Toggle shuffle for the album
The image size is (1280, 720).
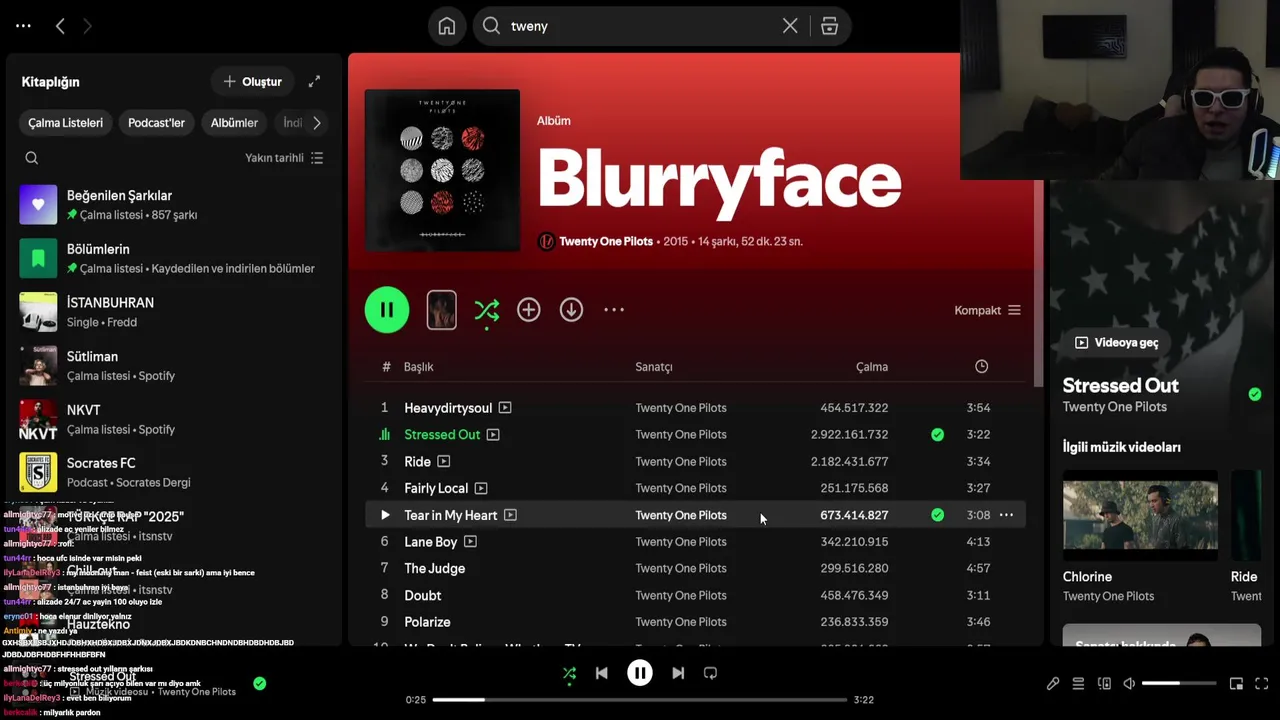pos(486,310)
